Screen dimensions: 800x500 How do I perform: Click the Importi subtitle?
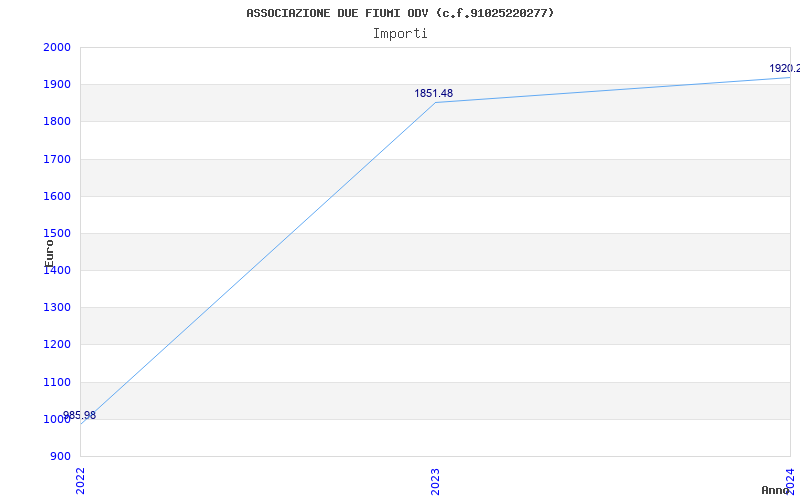400,34
